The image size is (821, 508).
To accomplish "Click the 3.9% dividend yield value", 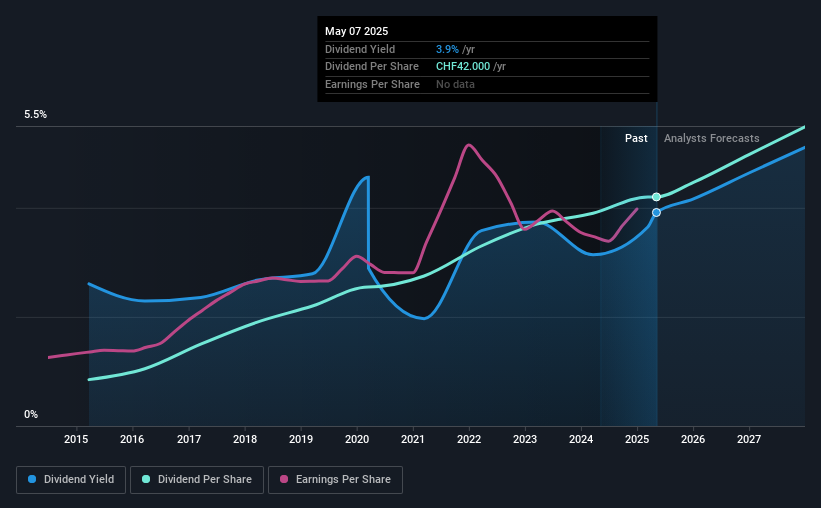I will coord(447,49).
